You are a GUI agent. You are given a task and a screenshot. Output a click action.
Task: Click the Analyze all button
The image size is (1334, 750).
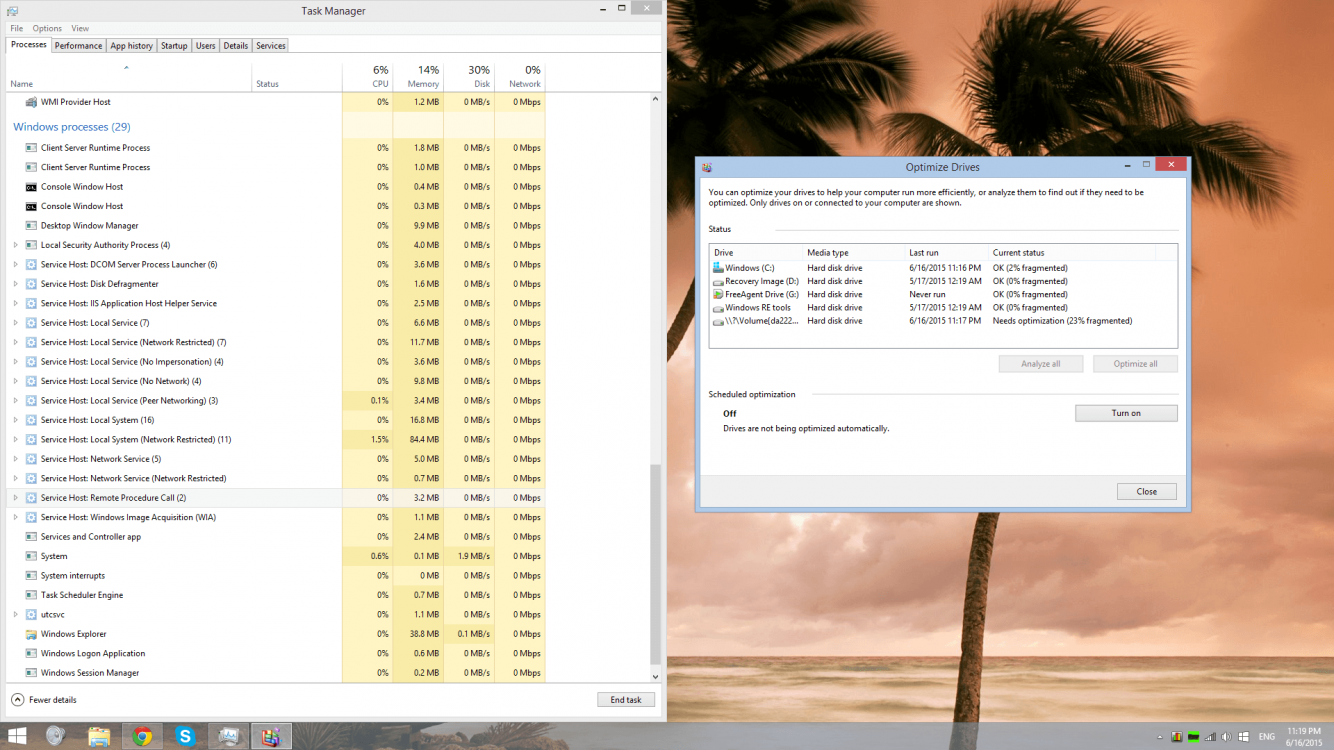[1041, 364]
